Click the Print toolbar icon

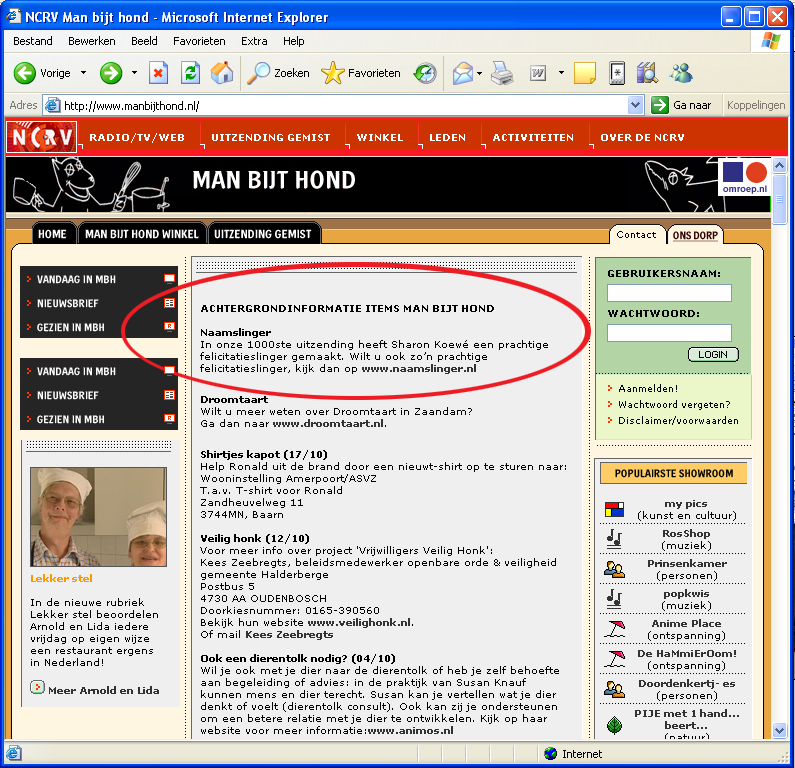click(501, 73)
